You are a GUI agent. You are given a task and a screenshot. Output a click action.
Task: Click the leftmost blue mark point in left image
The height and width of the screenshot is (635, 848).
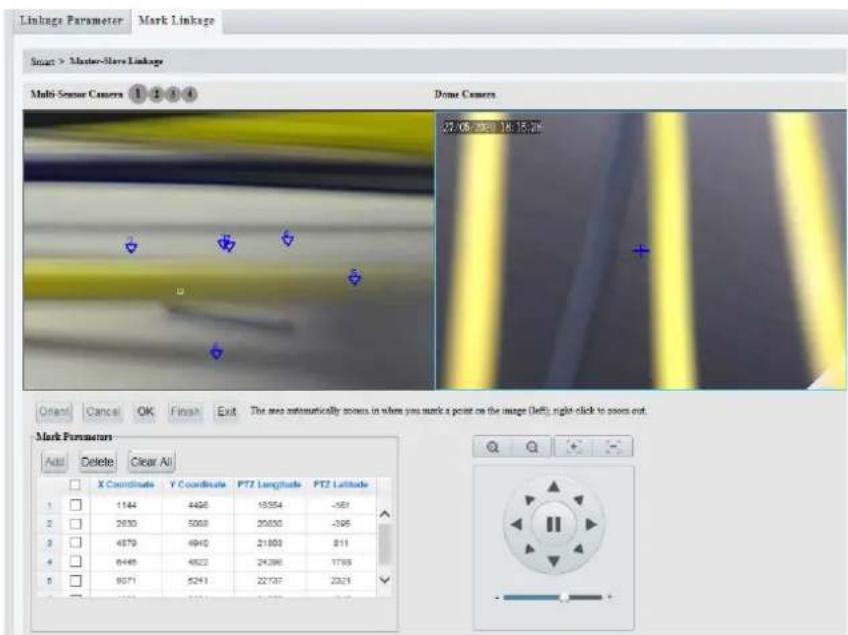click(131, 246)
